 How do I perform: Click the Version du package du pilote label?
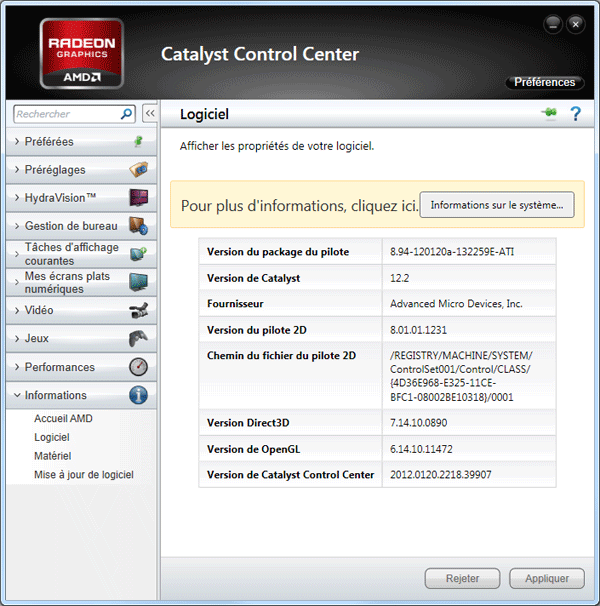(x=278, y=252)
